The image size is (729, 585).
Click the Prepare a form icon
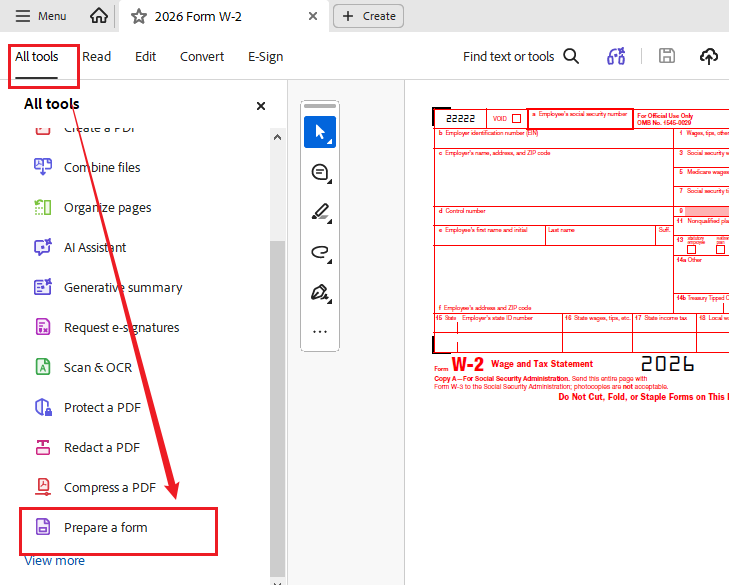[x=43, y=527]
